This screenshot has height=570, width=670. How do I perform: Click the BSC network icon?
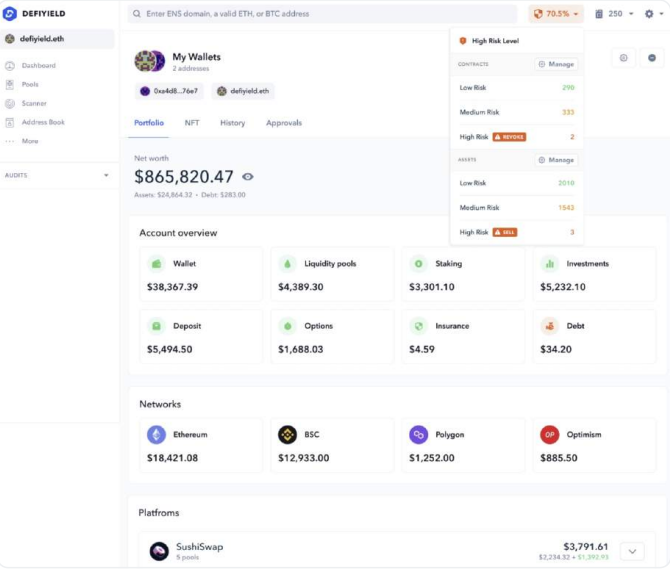coord(287,435)
